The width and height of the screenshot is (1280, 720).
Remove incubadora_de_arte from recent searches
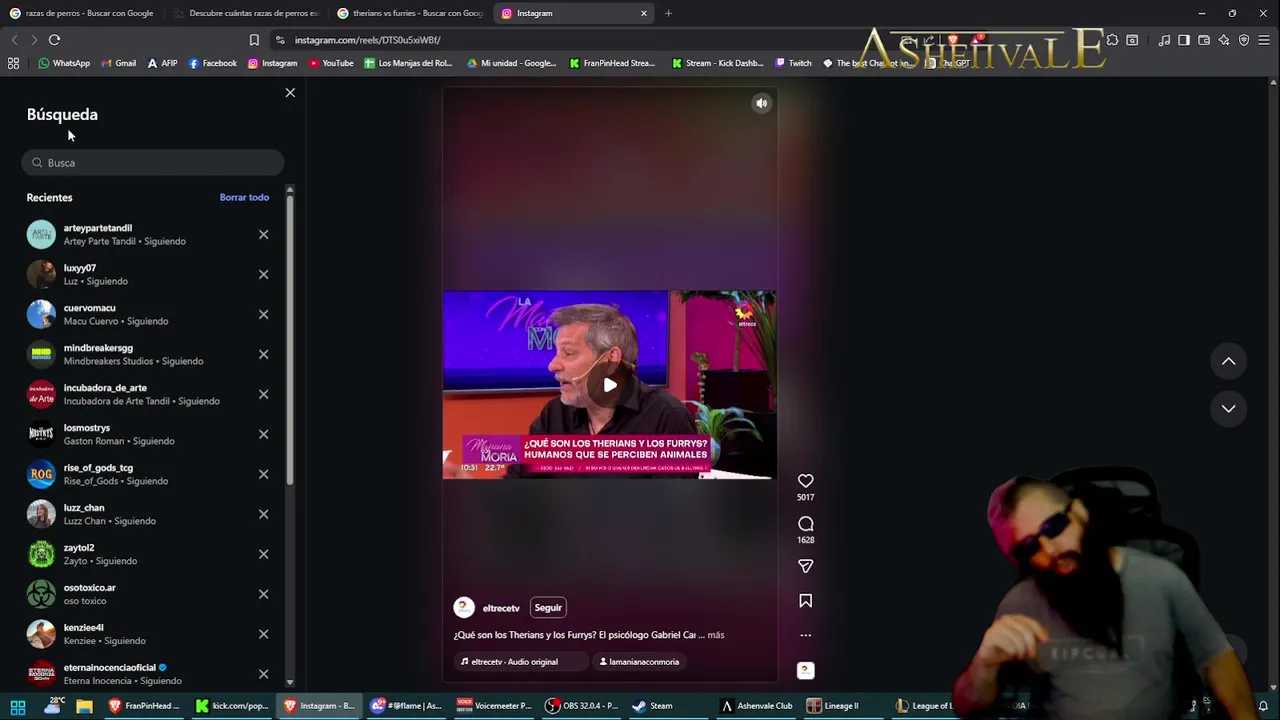coord(264,395)
